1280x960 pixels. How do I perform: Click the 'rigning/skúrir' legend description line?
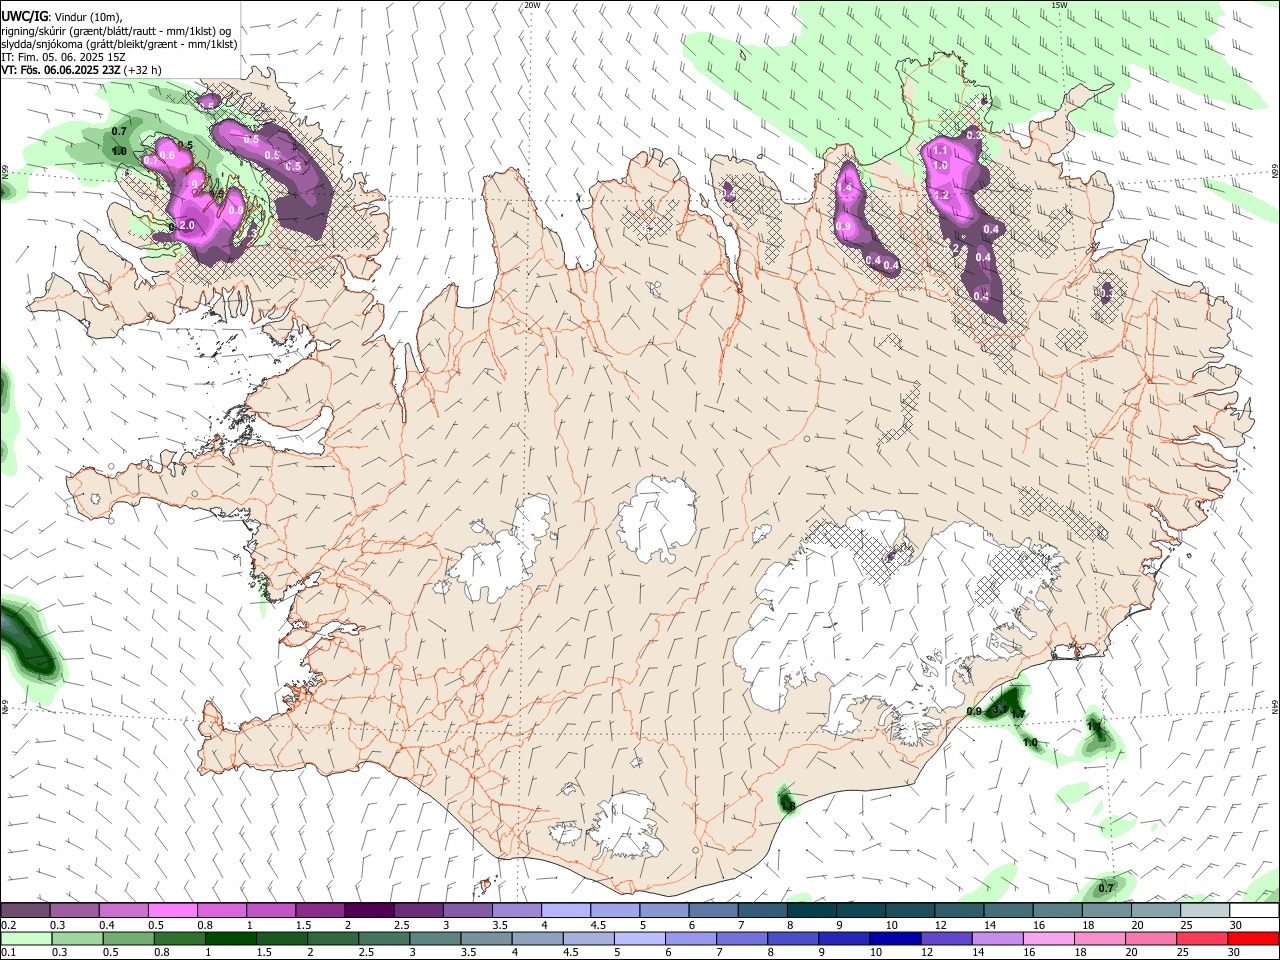(x=116, y=30)
